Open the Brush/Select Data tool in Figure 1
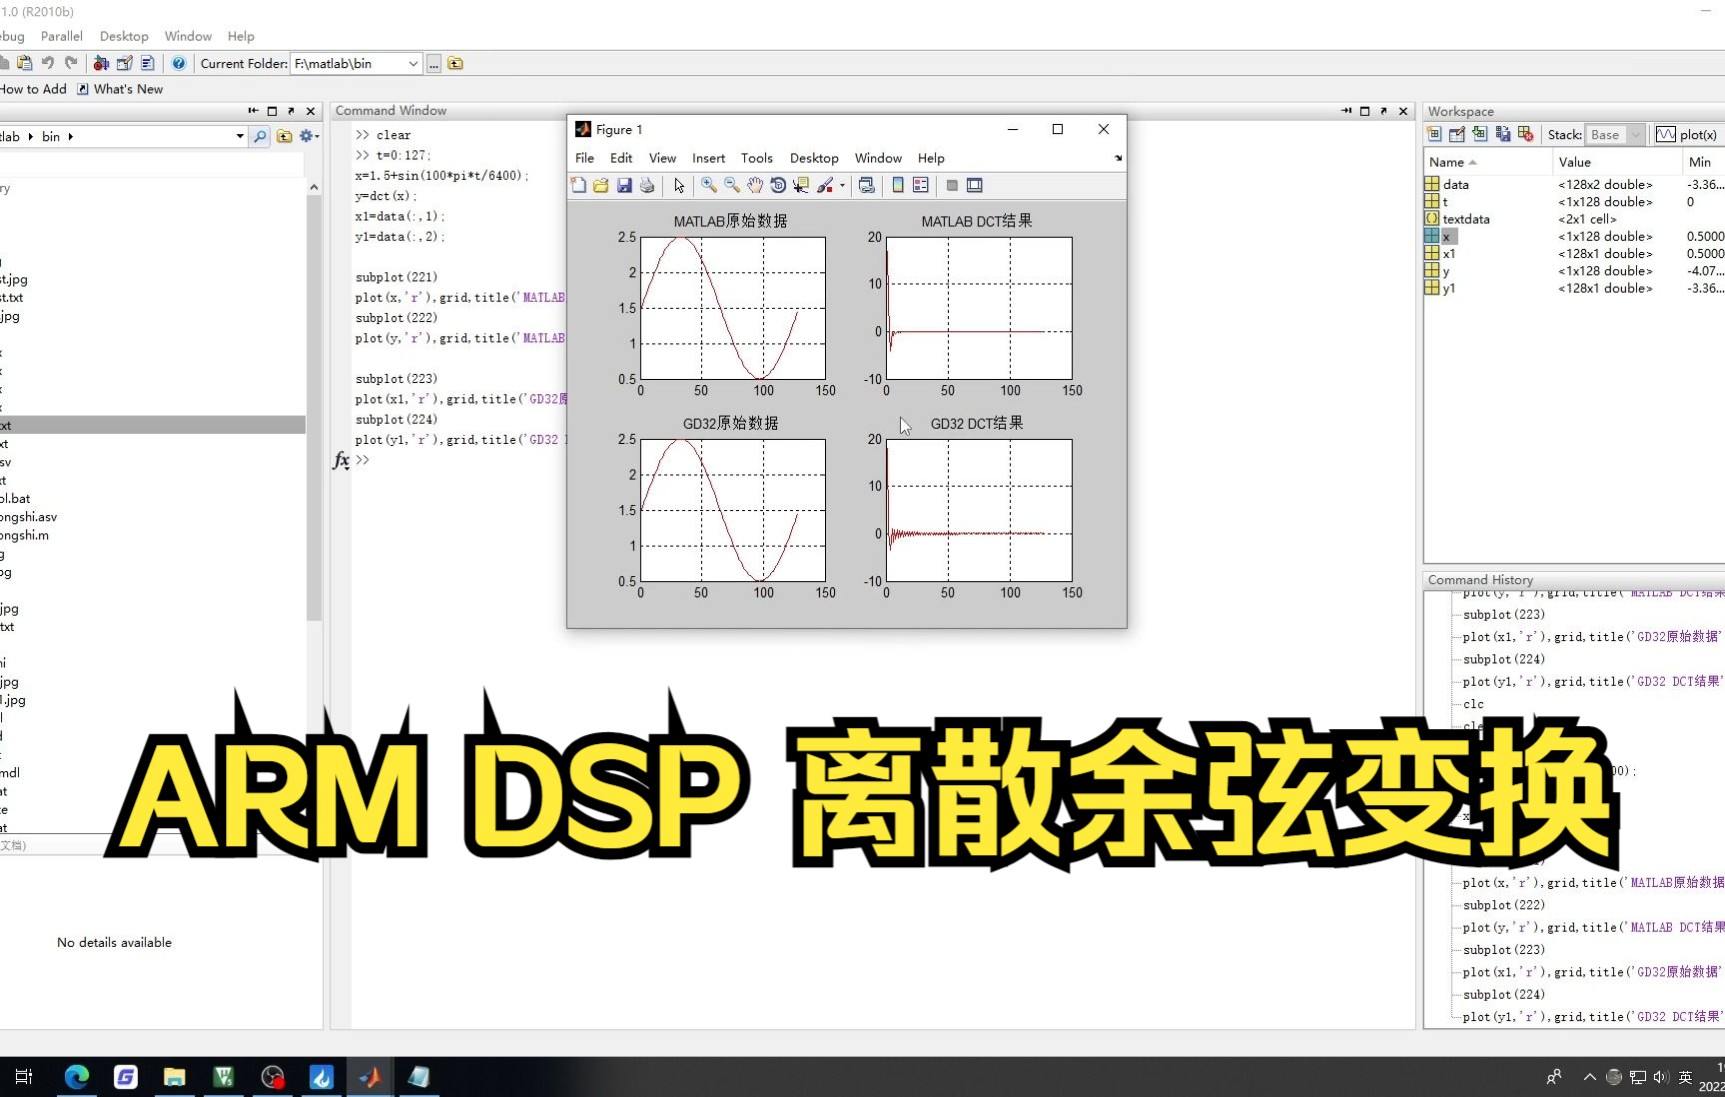Viewport: 1725px width, 1097px height. (826, 185)
